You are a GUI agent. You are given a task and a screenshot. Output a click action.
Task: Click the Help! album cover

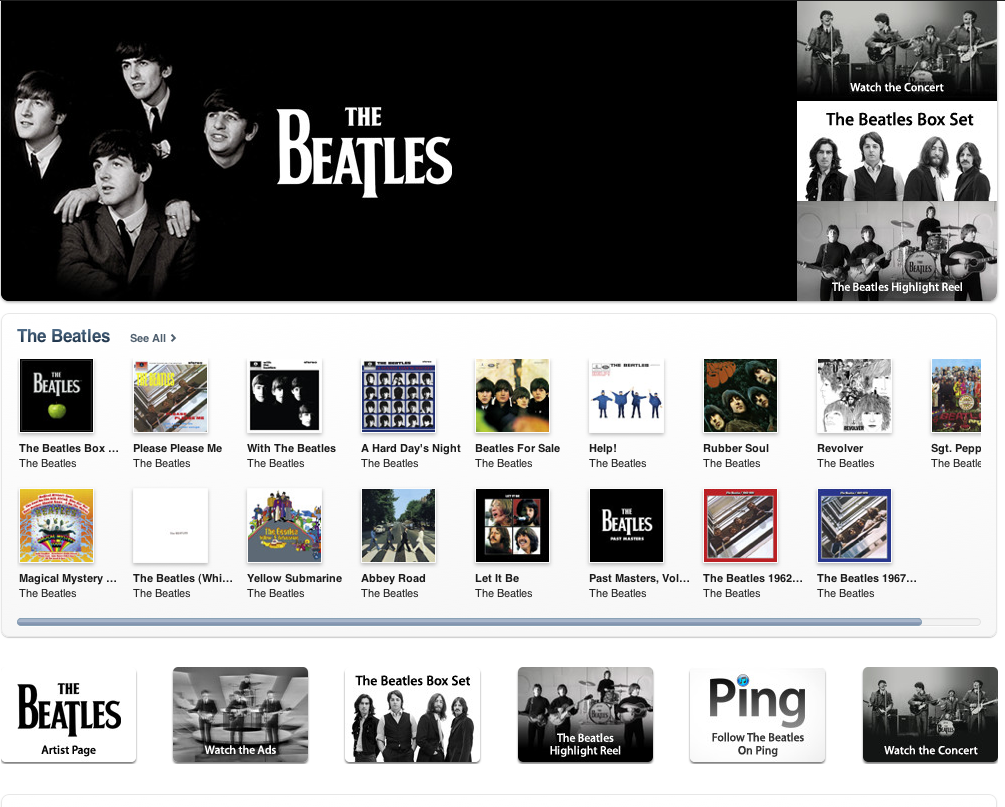pyautogui.click(x=626, y=395)
